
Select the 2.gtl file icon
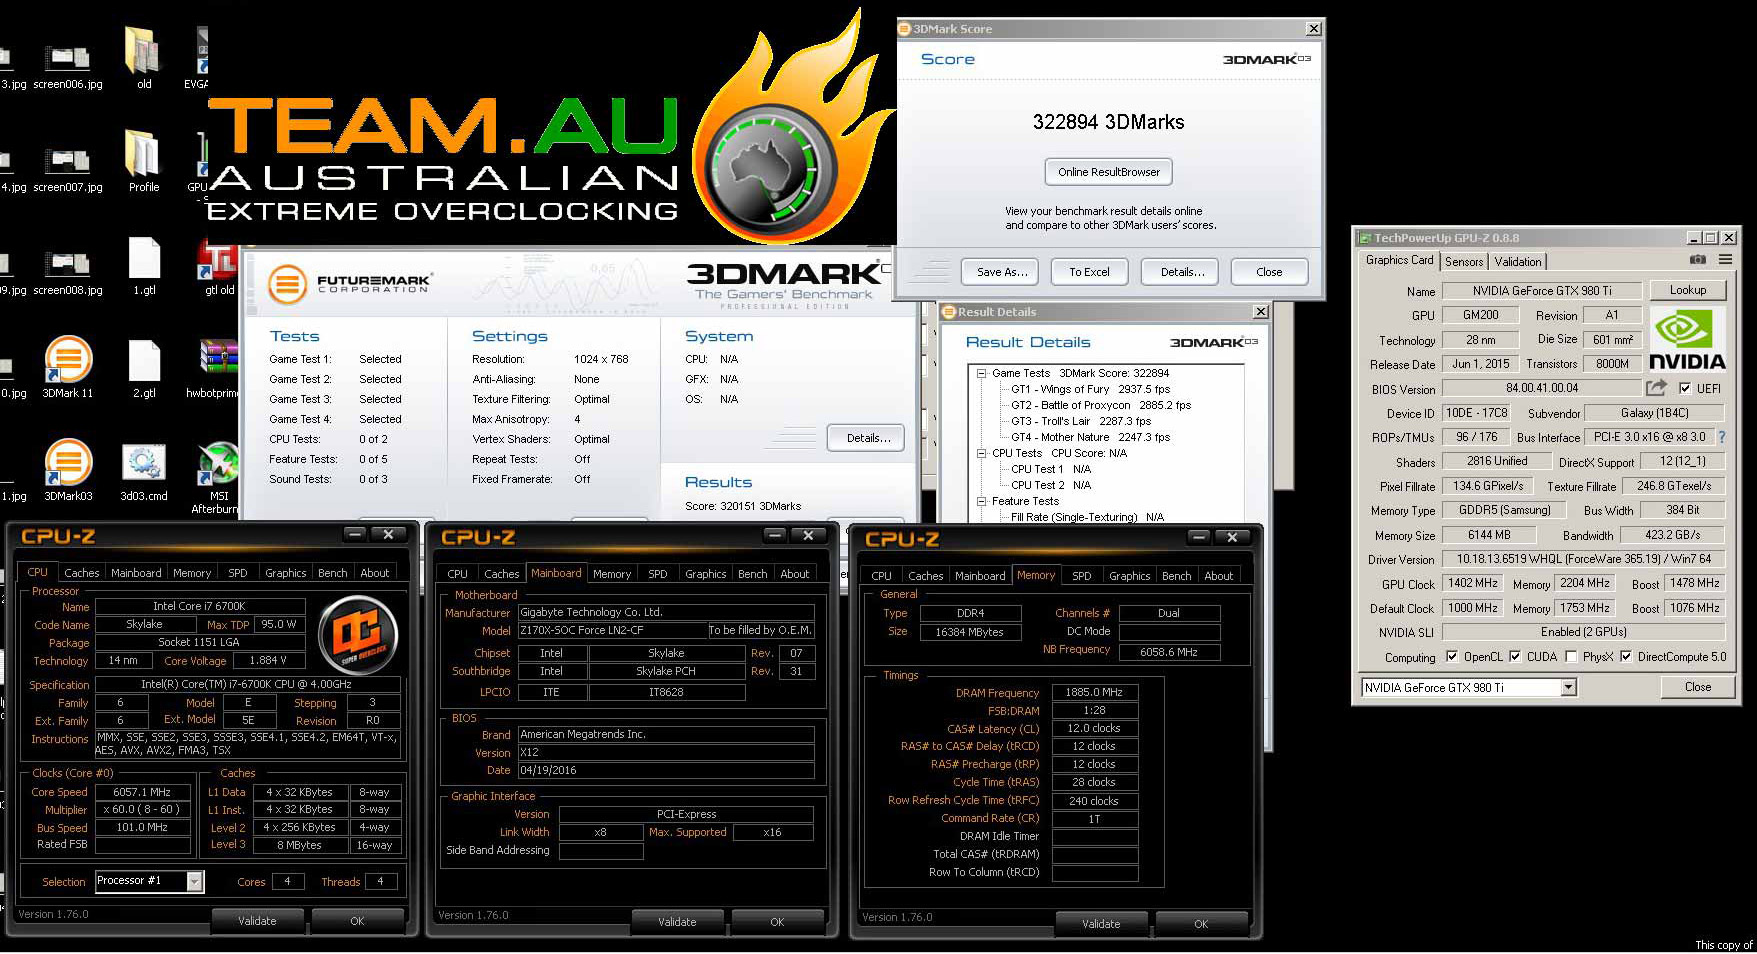pos(144,368)
